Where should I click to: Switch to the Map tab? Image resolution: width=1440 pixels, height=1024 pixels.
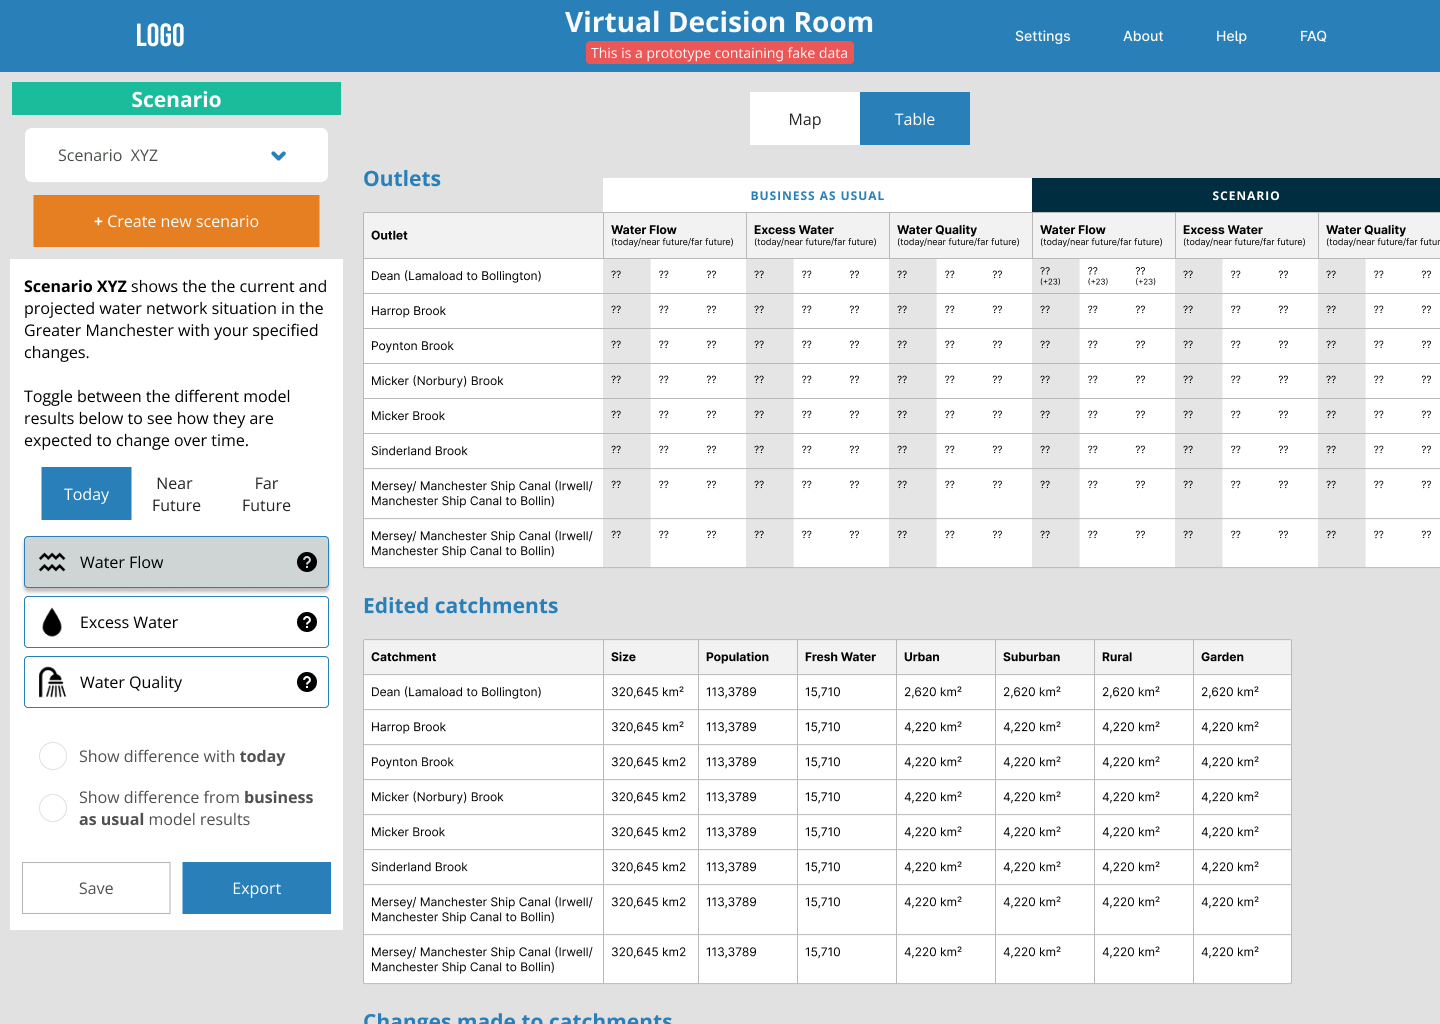805,119
